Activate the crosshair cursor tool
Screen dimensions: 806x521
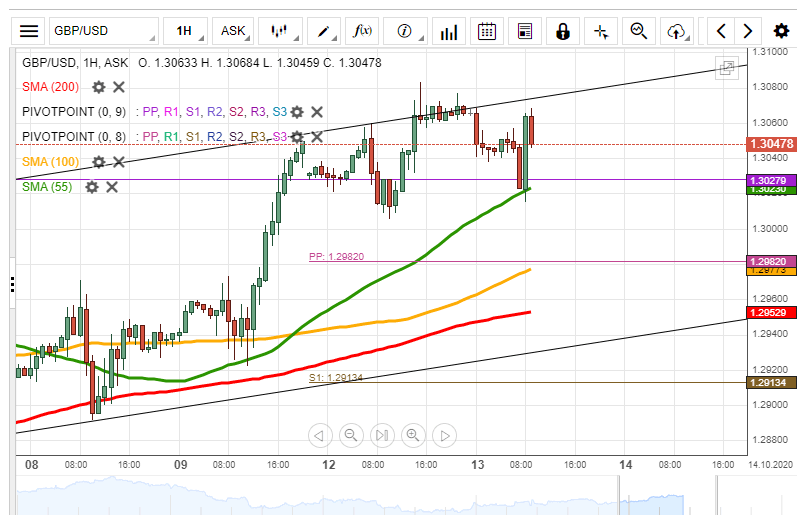click(601, 31)
